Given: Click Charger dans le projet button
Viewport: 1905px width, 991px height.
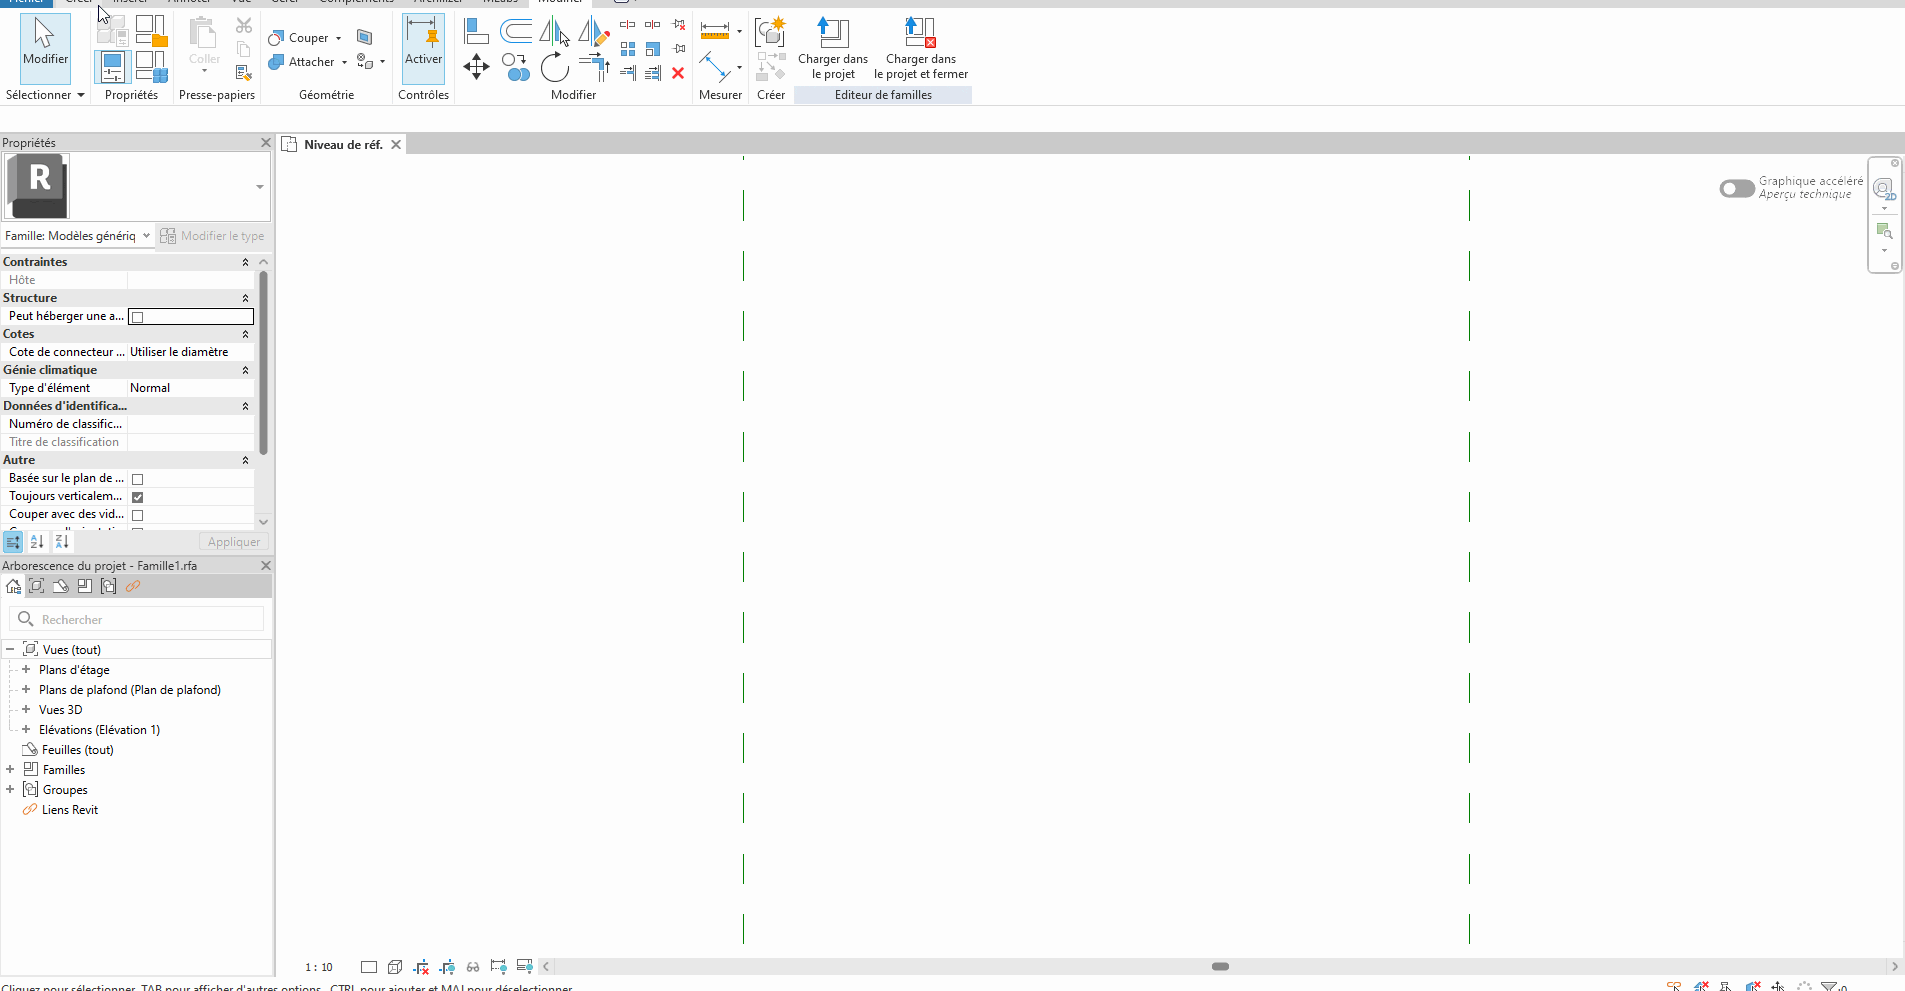Looking at the screenshot, I should 832,48.
